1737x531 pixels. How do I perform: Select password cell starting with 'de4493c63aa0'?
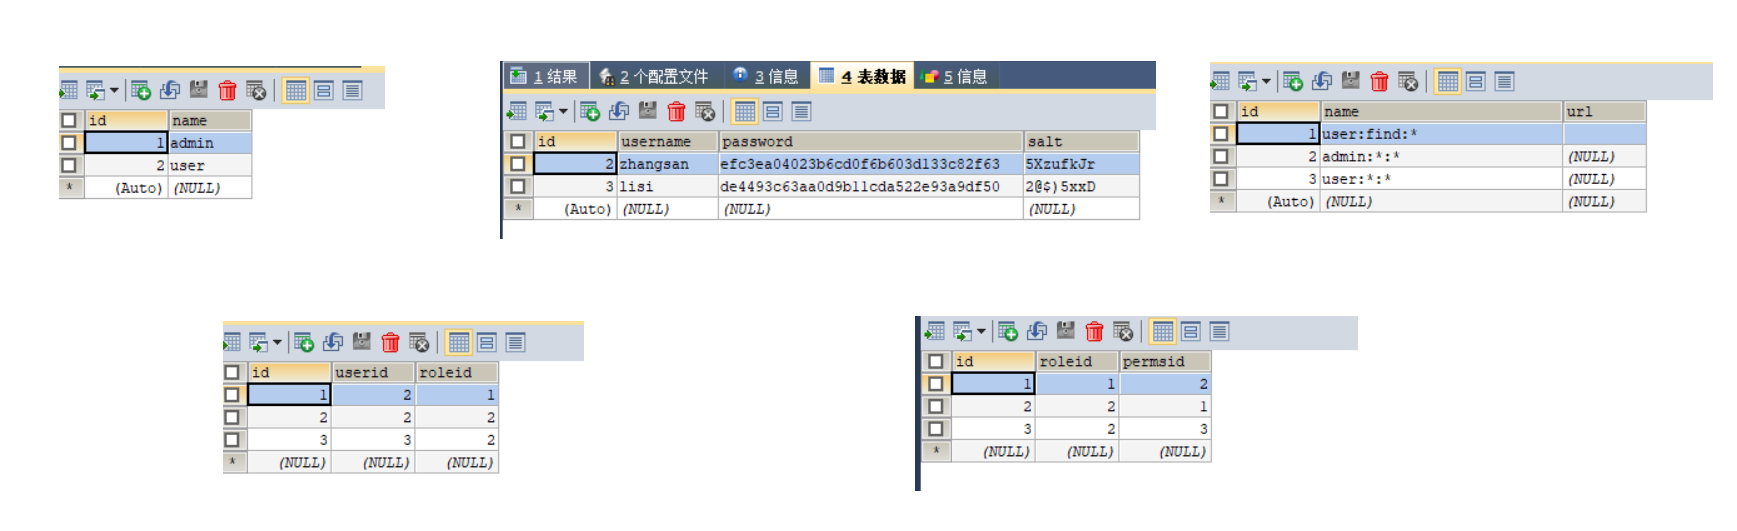point(870,186)
